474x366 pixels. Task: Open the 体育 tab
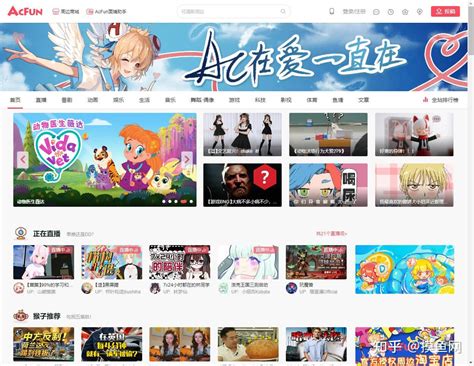click(x=312, y=100)
